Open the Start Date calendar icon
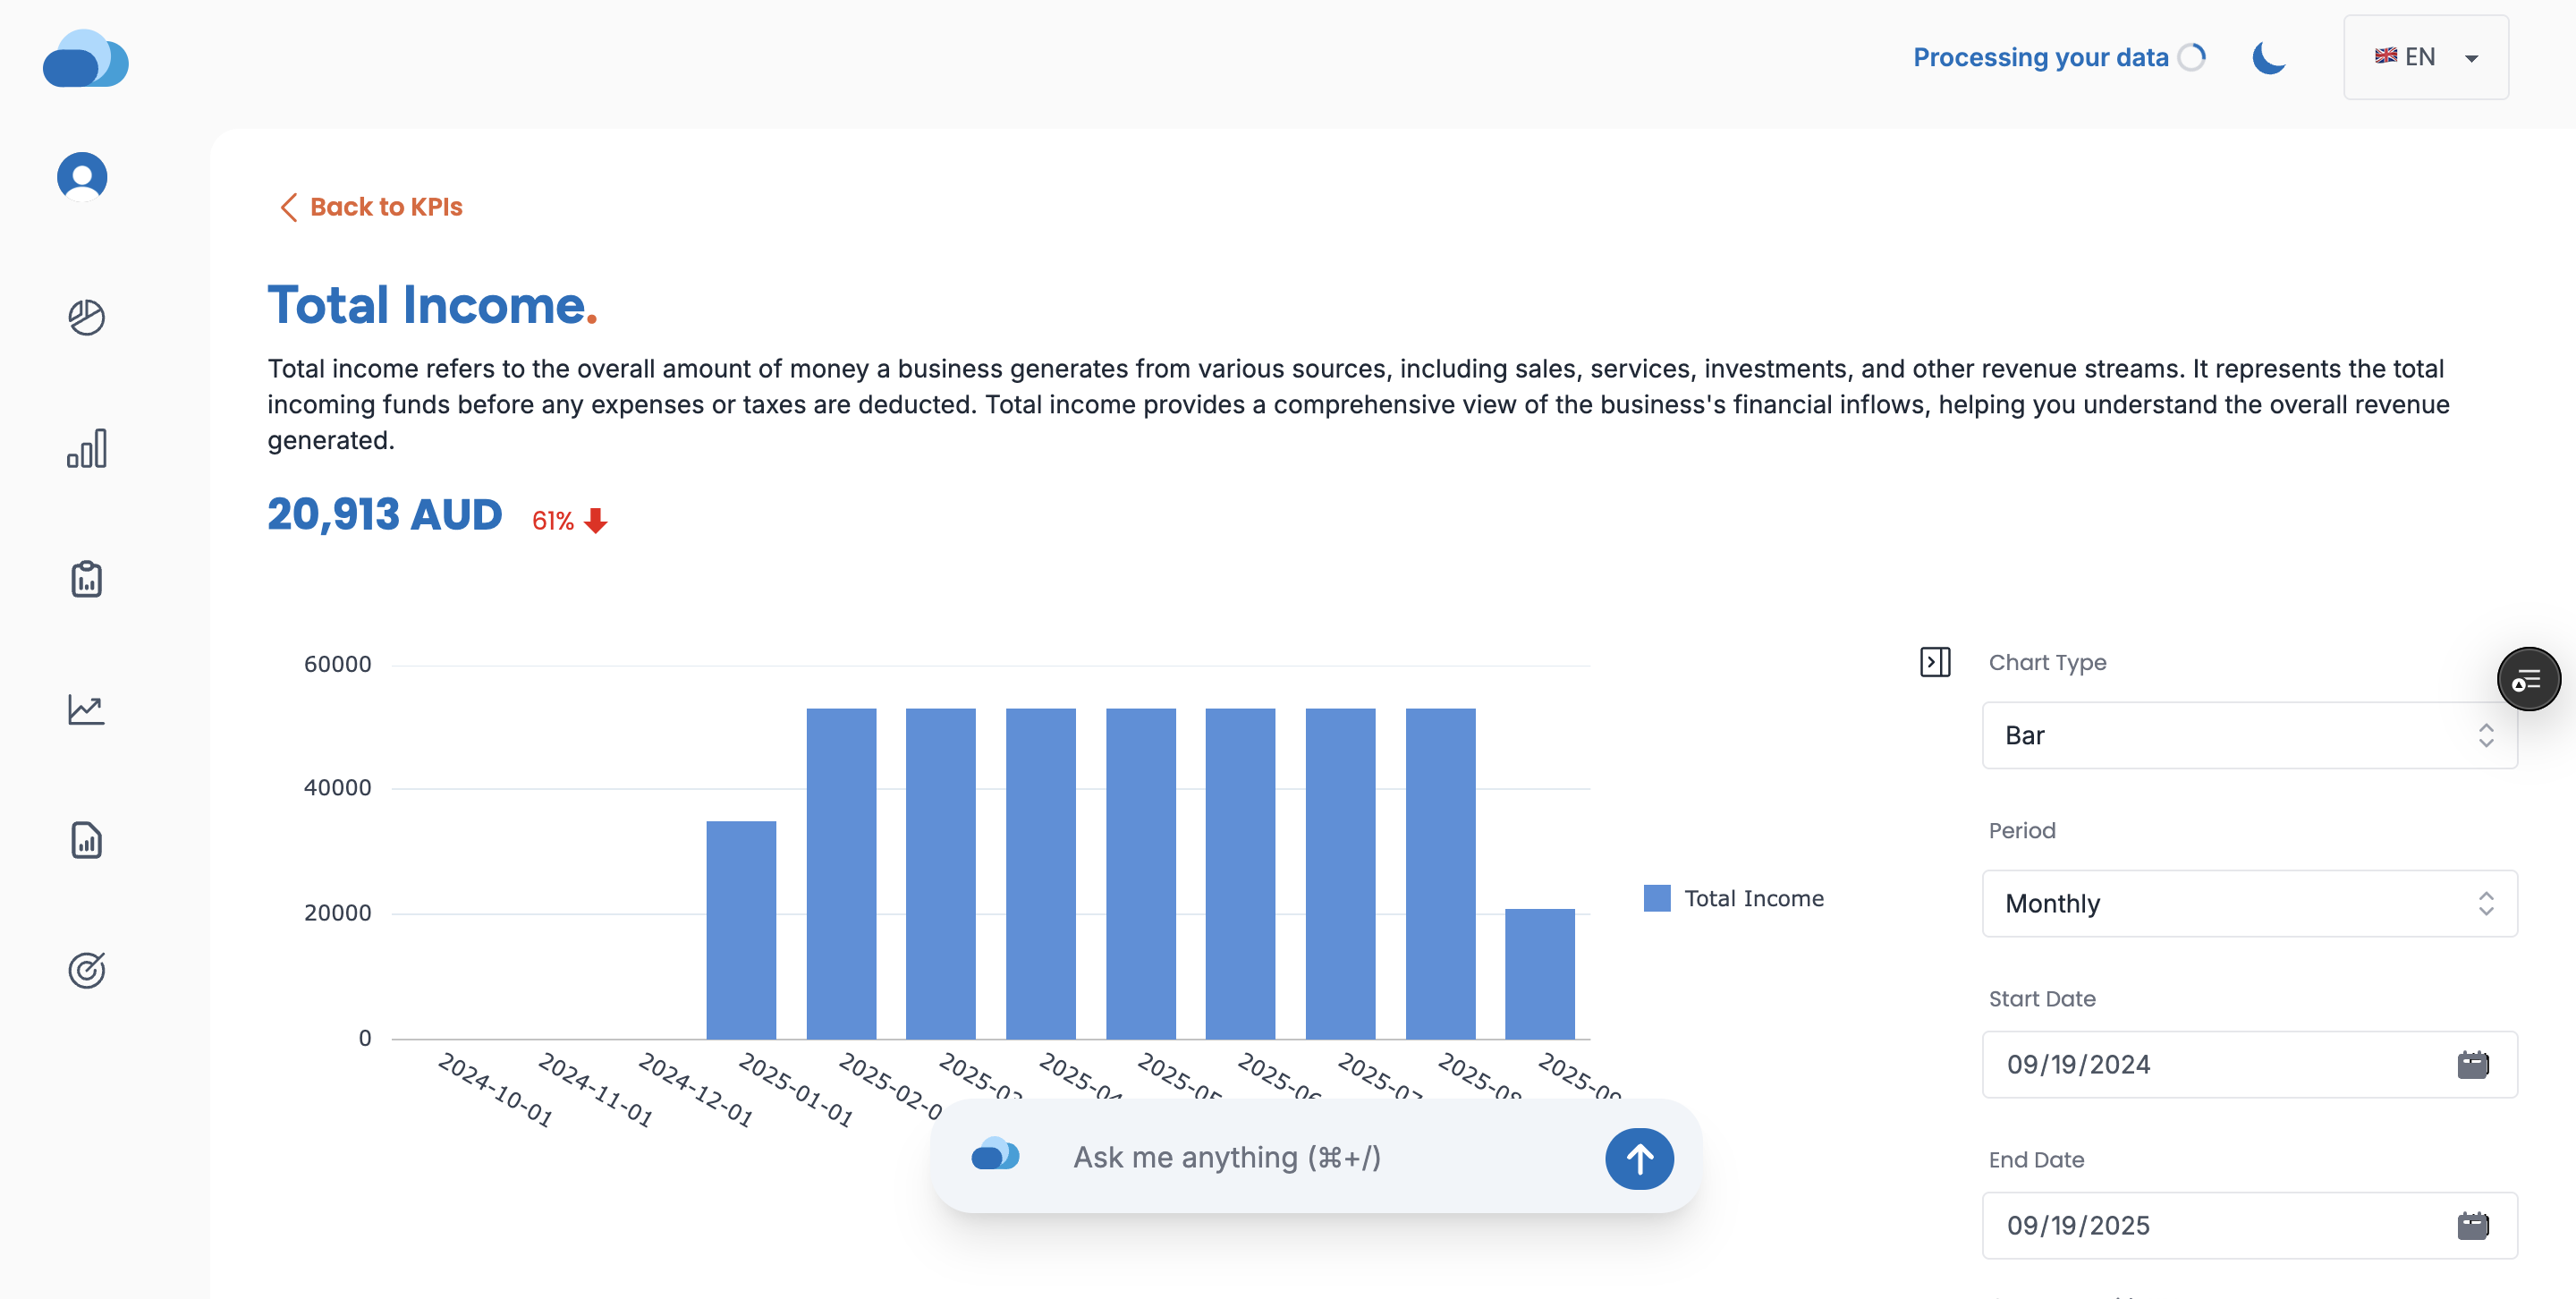The height and width of the screenshot is (1299, 2576). (x=2474, y=1064)
